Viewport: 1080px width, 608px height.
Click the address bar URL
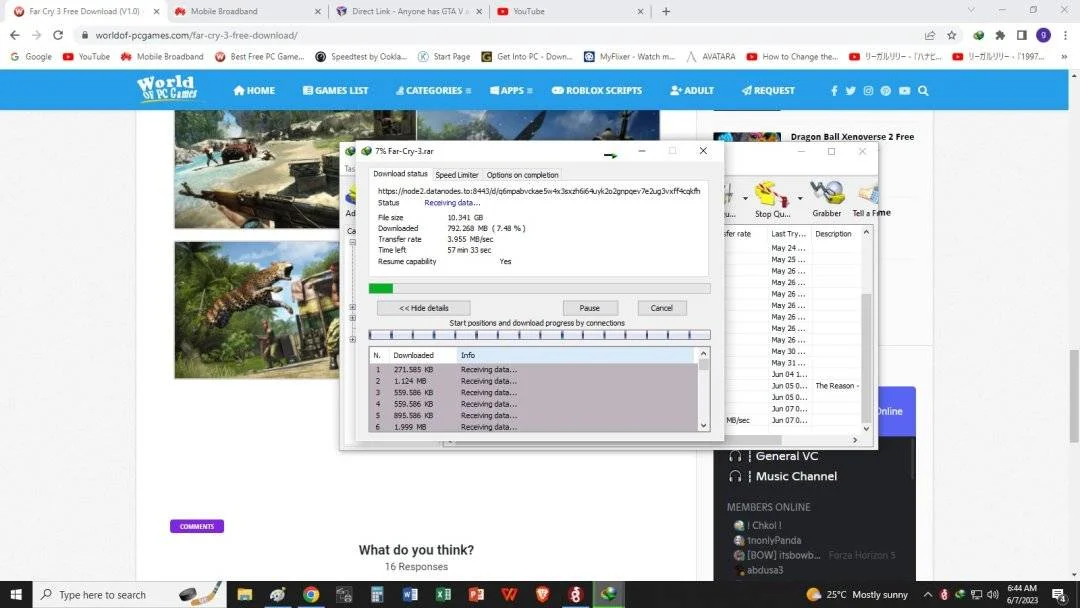(196, 35)
